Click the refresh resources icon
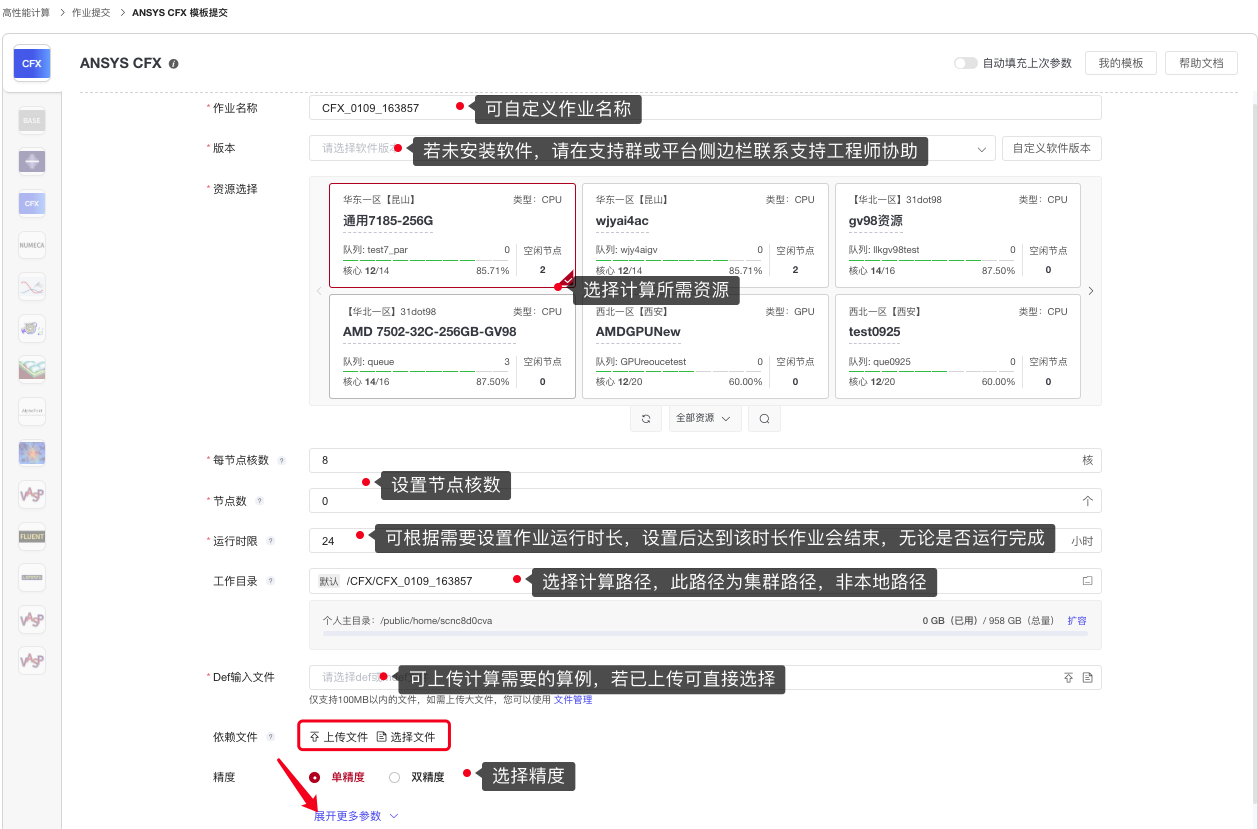The width and height of the screenshot is (1258, 829). pos(646,418)
